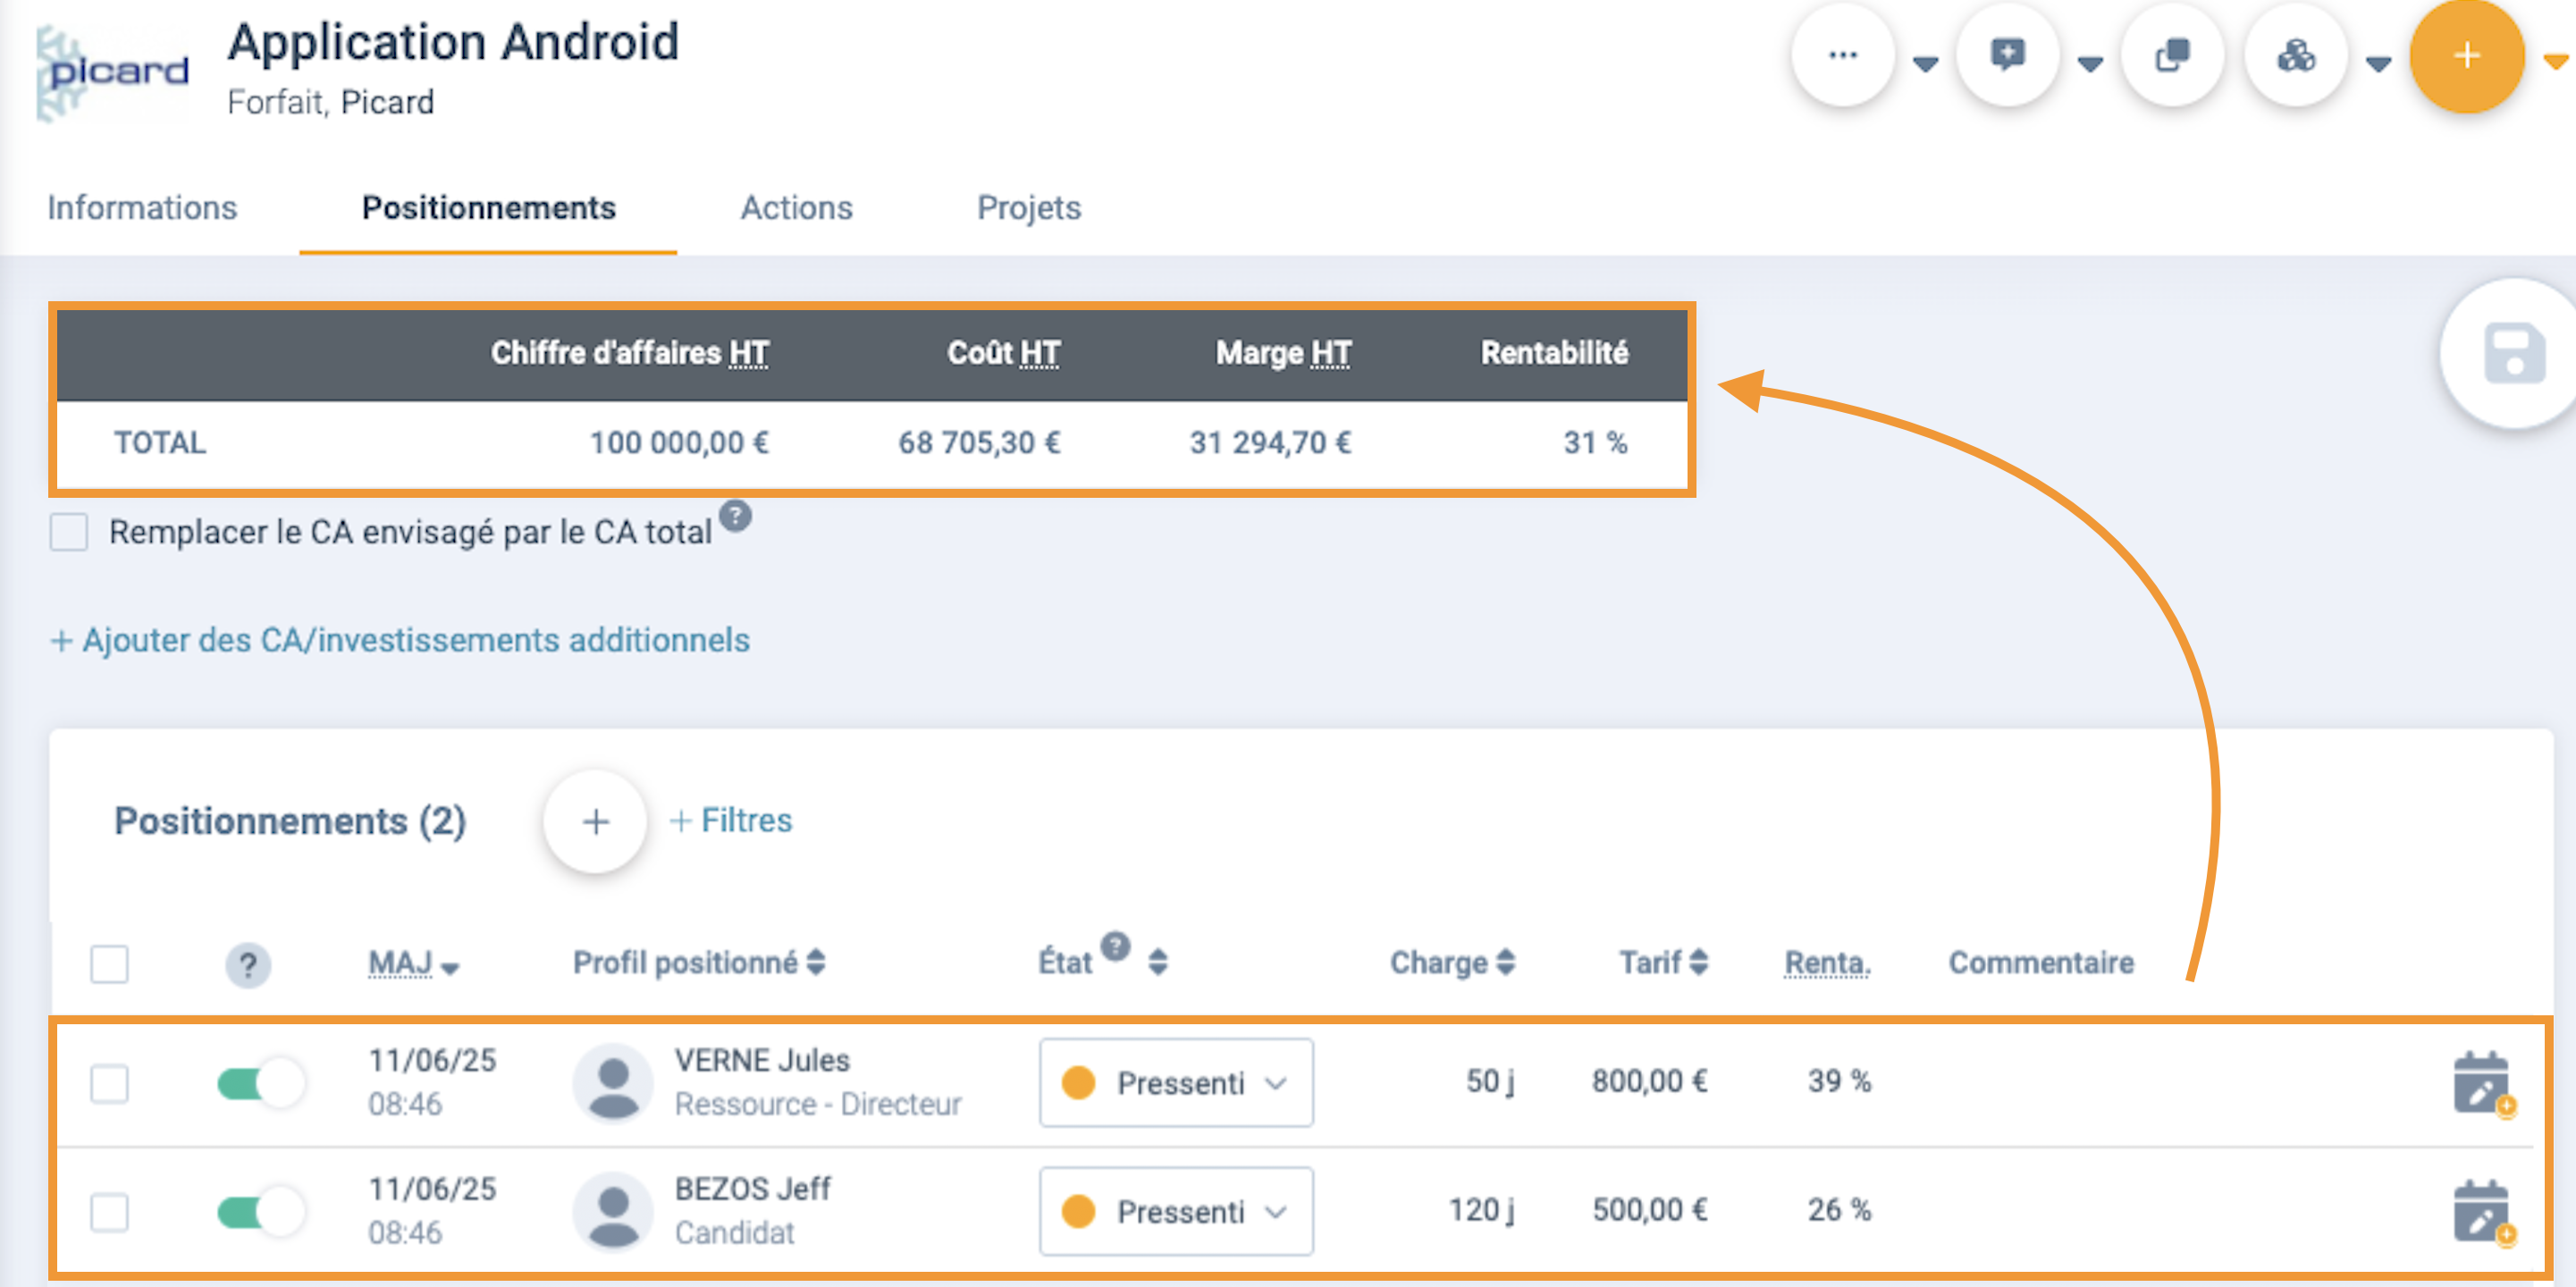Click the 500,00 € tarif value

point(1650,1210)
